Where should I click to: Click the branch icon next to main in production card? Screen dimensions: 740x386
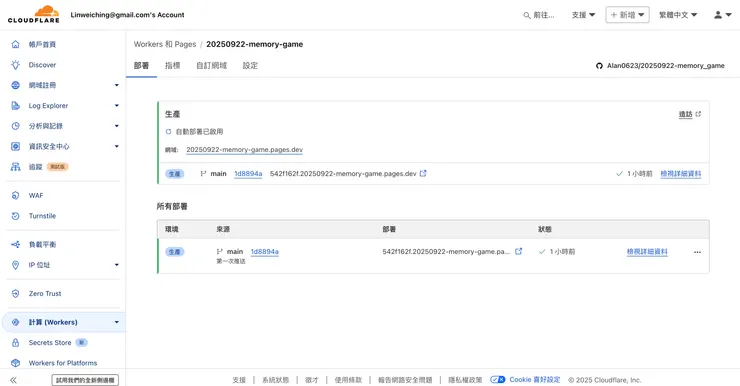pos(203,174)
